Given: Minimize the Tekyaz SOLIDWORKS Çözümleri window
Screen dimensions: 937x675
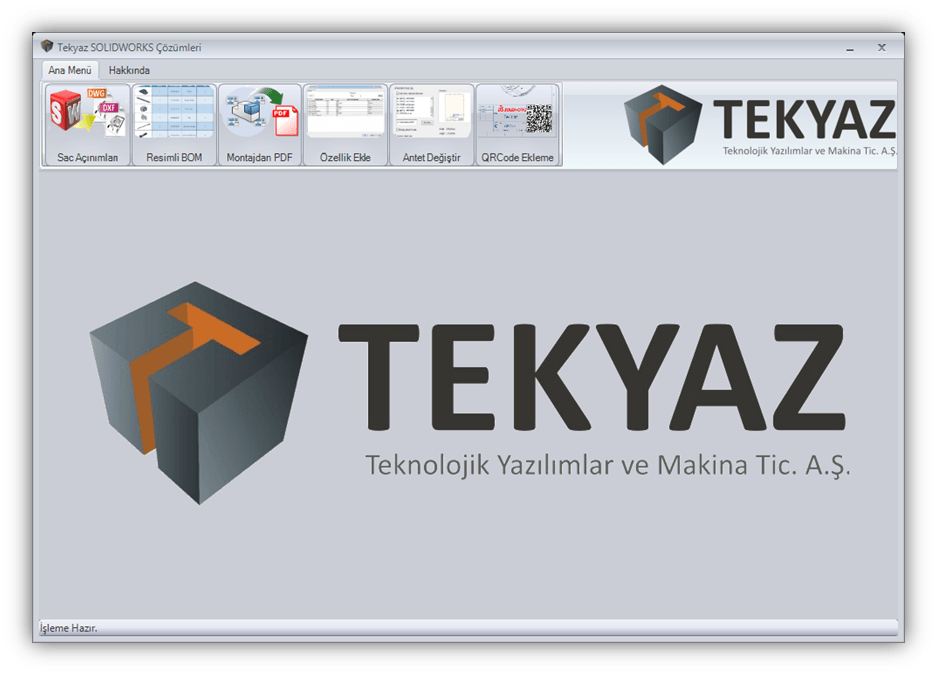Looking at the screenshot, I should point(850,48).
